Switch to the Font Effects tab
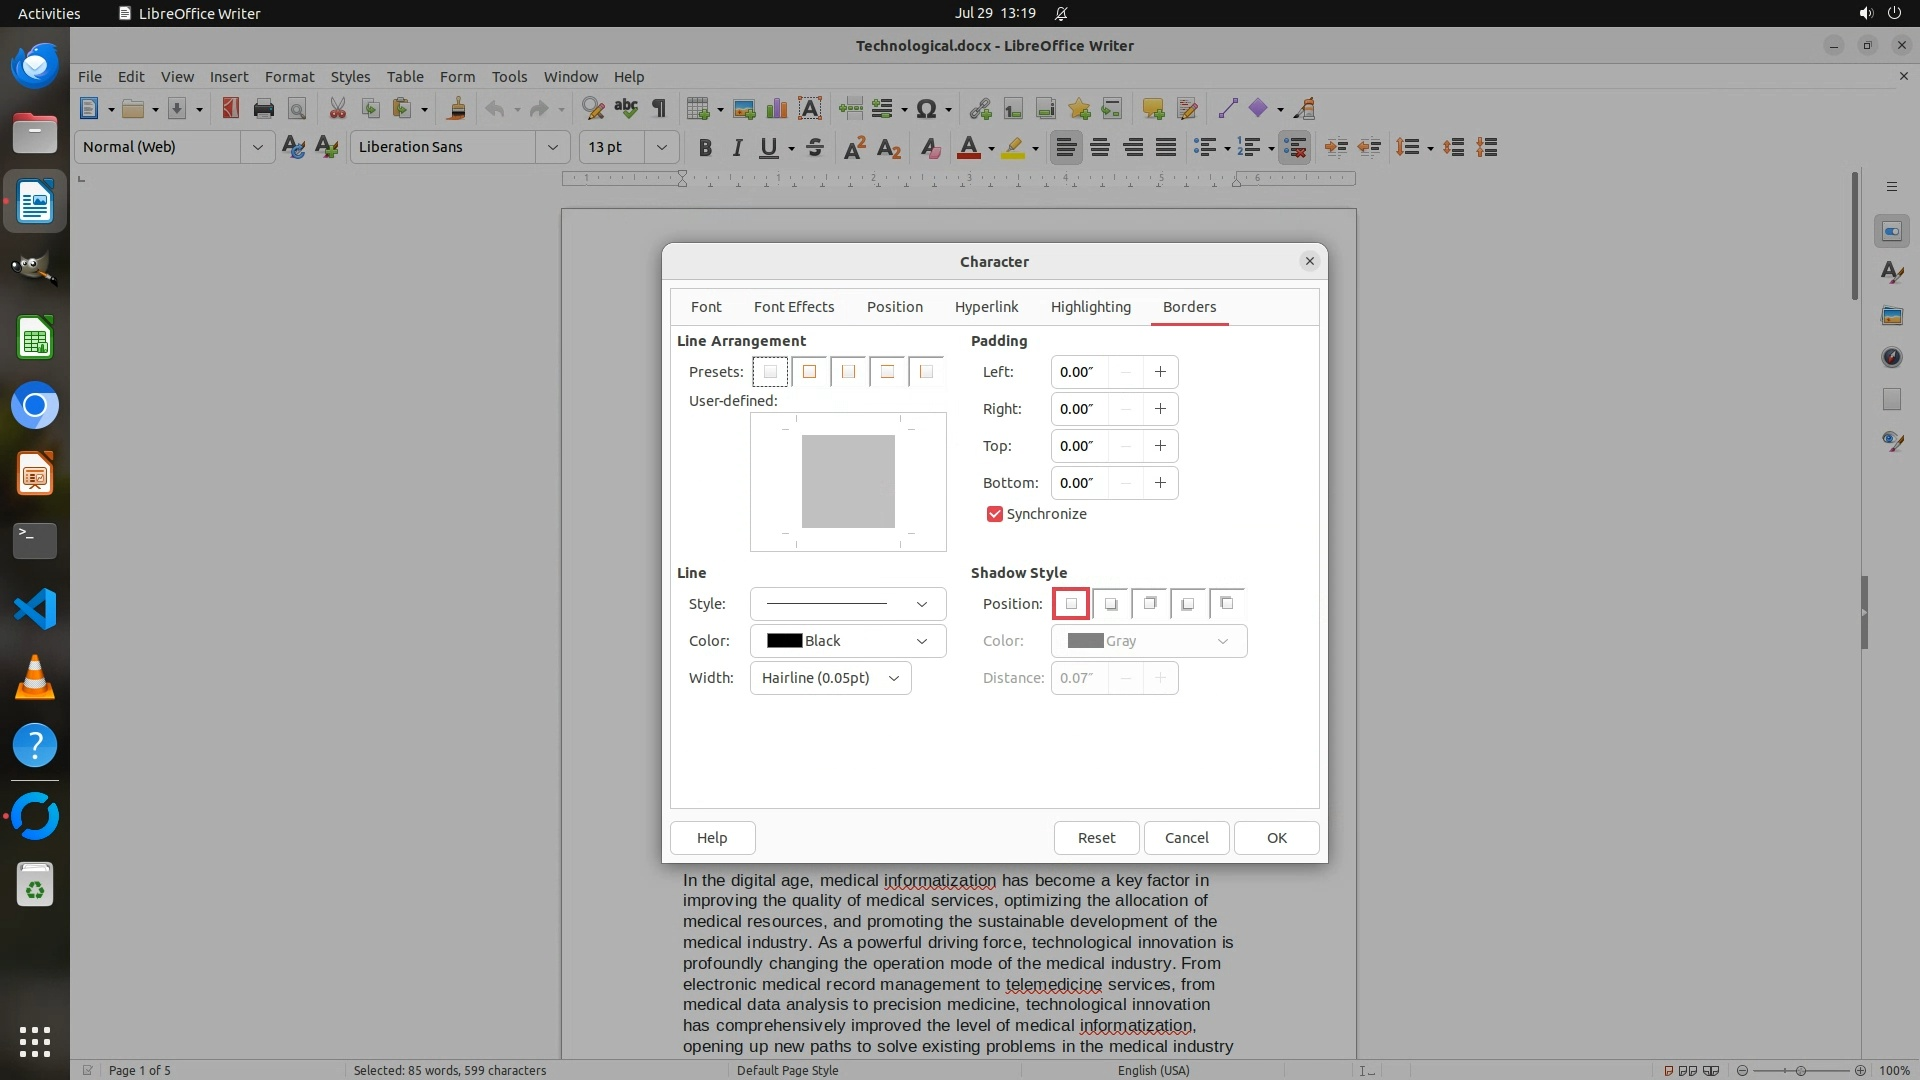The image size is (1920, 1080). pos(793,307)
